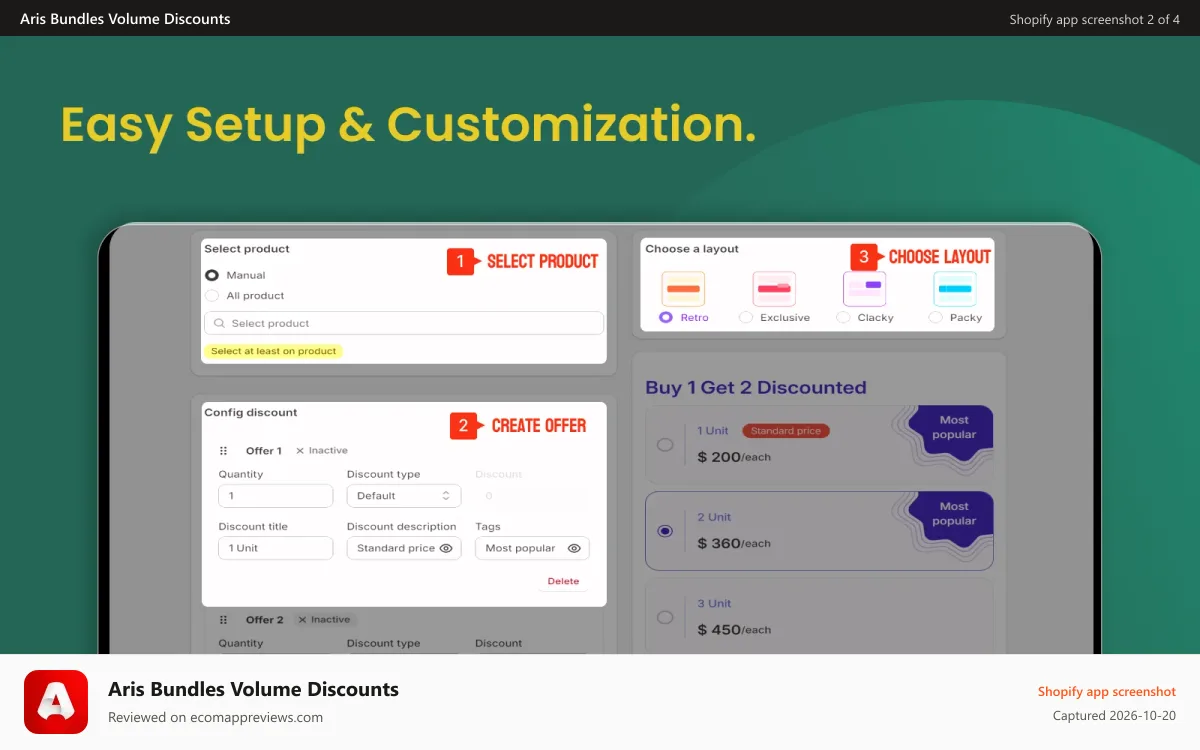Click the Aris Bundles app logo icon
The image size is (1200, 750).
pyautogui.click(x=56, y=702)
